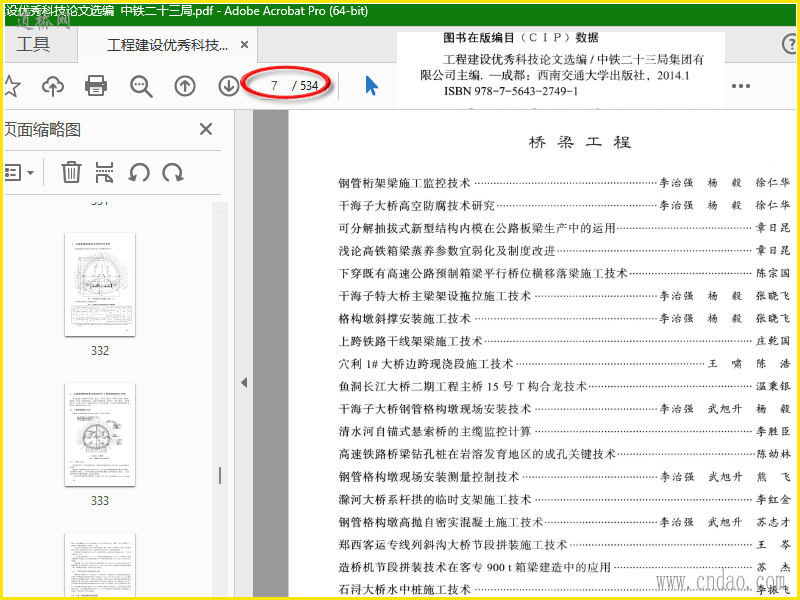Screen dimensions: 800x600
Task: Click entry 郑西客运专线列斜沟大桥节段拼装施工技术
Action: [x=453, y=545]
